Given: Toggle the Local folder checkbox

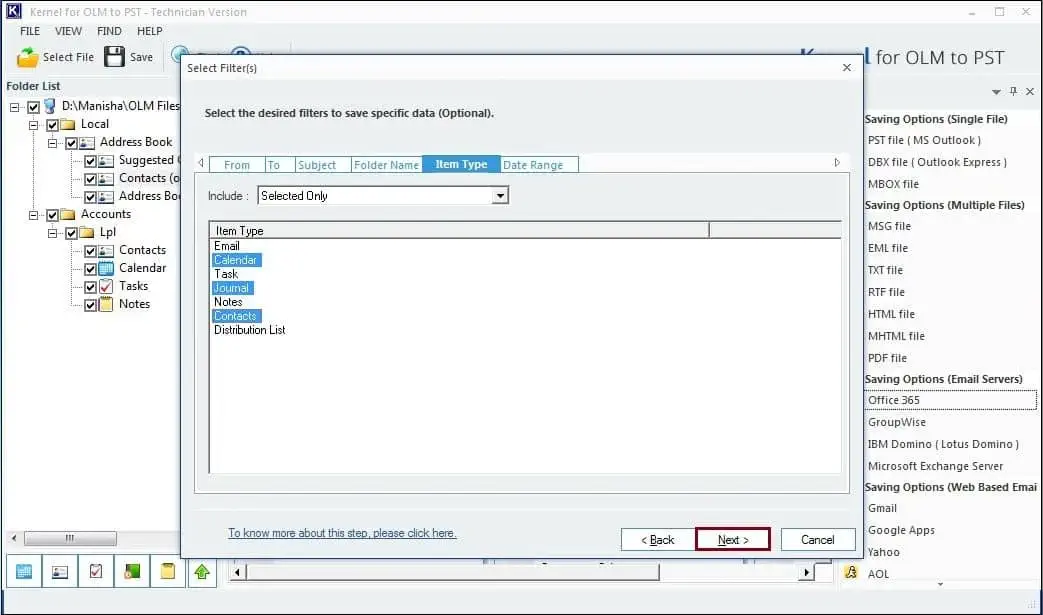Looking at the screenshot, I should (x=53, y=125).
